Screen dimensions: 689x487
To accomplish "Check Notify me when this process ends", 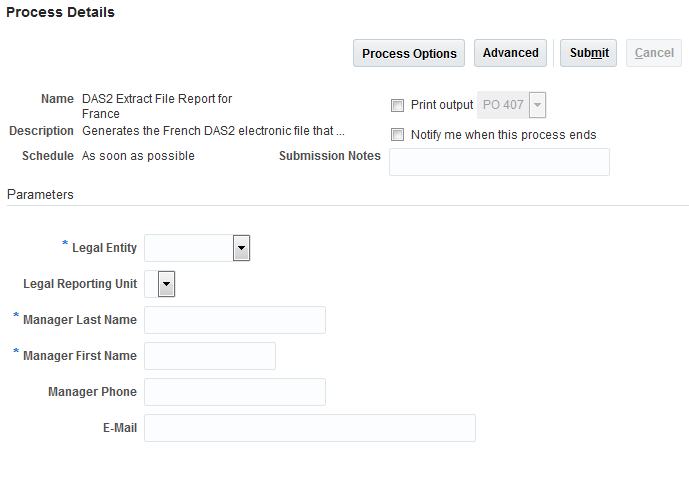I will tap(398, 135).
